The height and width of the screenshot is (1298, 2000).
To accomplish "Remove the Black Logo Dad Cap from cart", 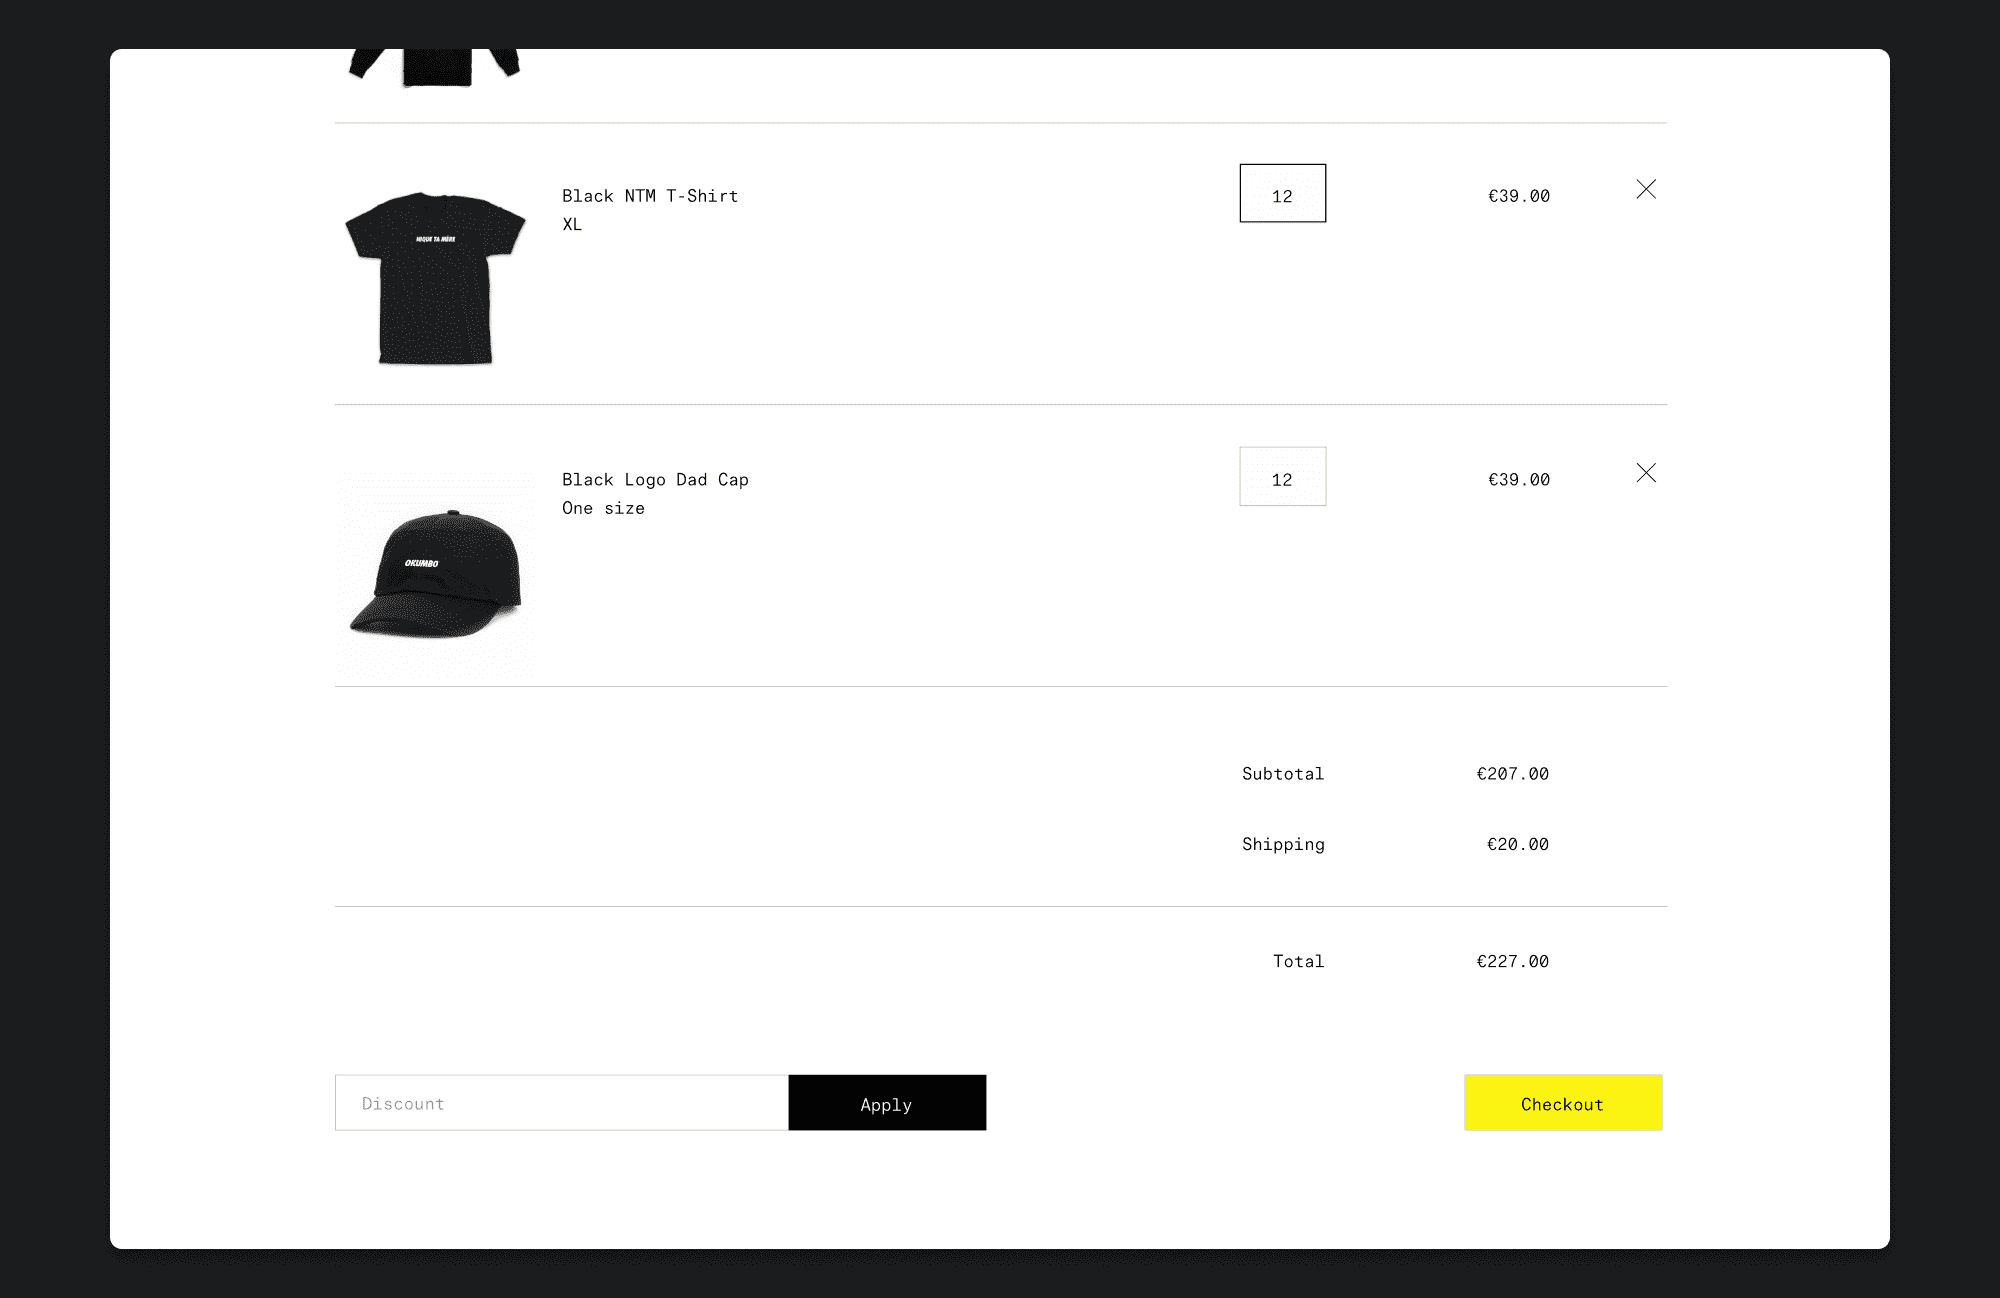I will [1646, 473].
